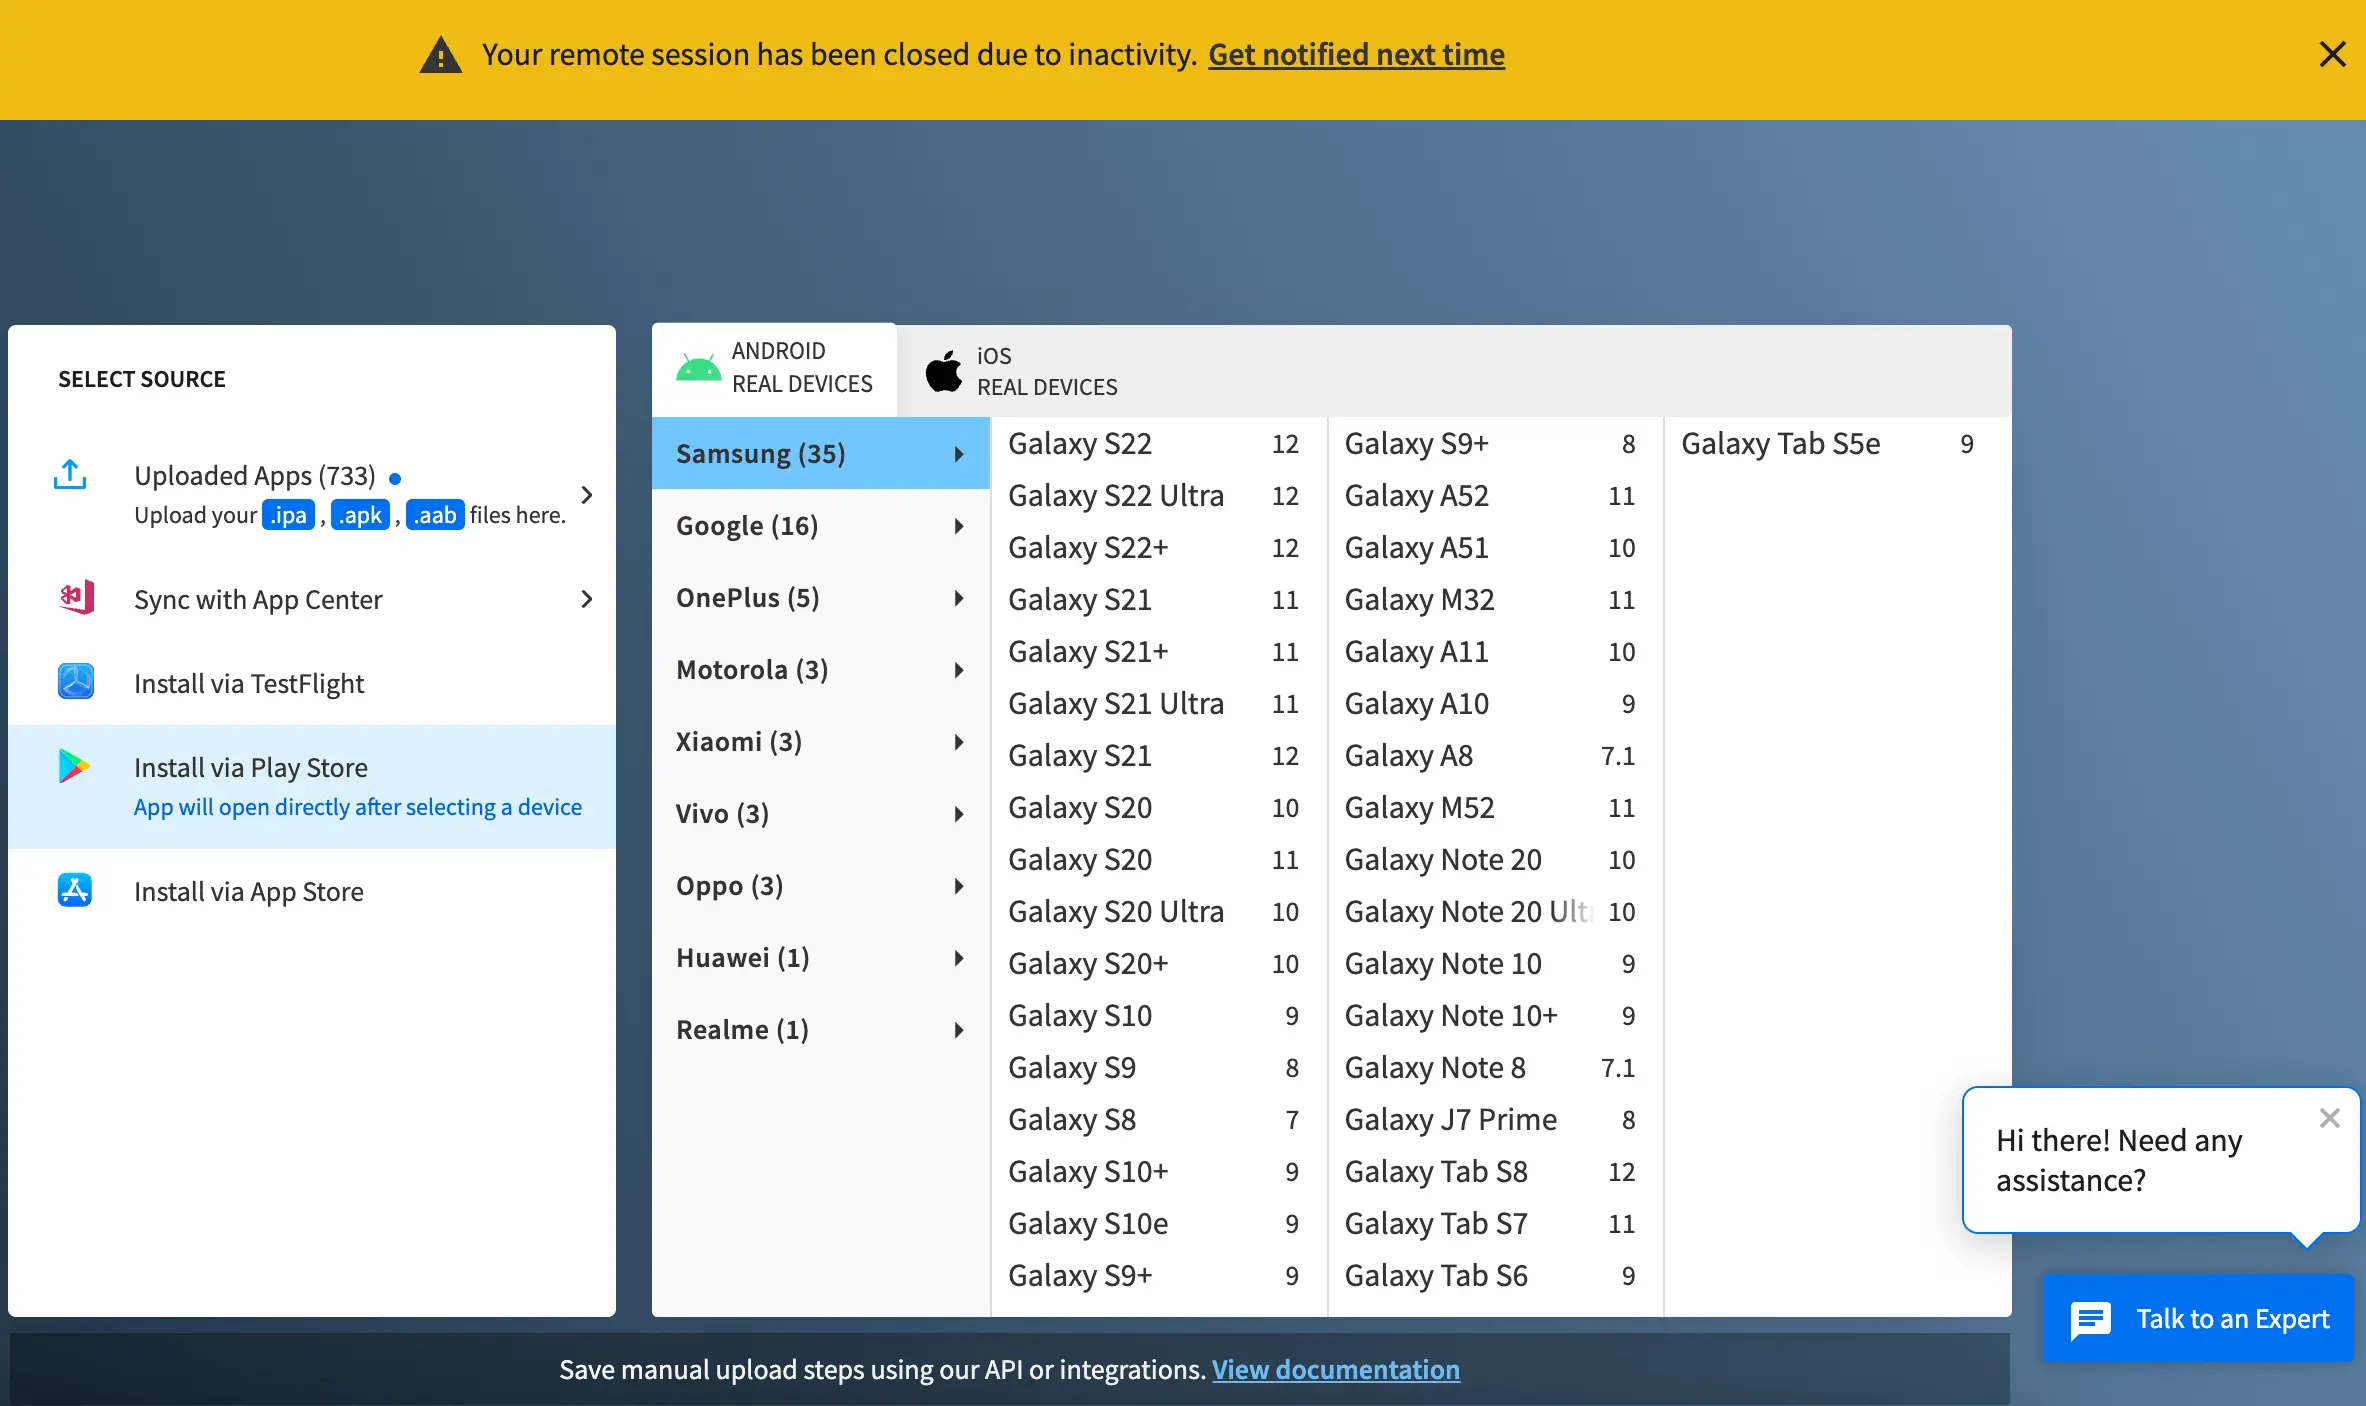The image size is (2366, 1406).
Task: Close the assistance chat popup
Action: [x=2330, y=1118]
